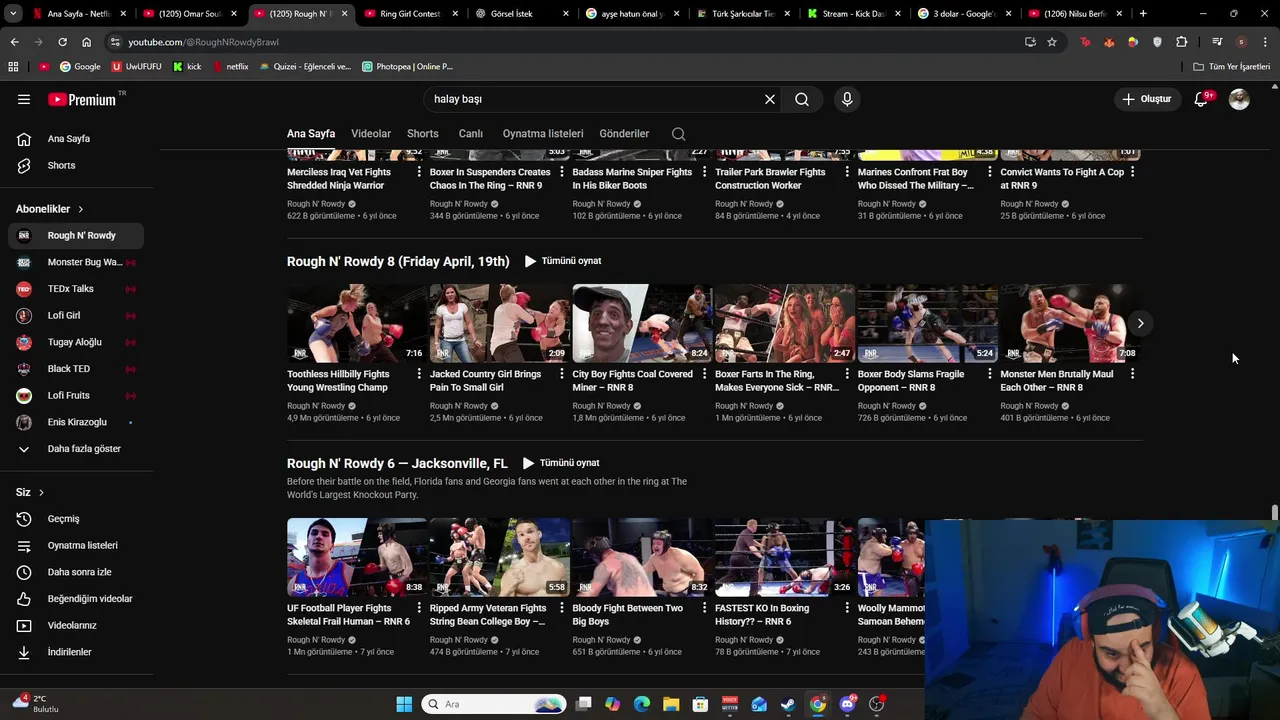Open Daha sonra izle in sidebar
This screenshot has height=720, width=1280.
[x=76, y=572]
